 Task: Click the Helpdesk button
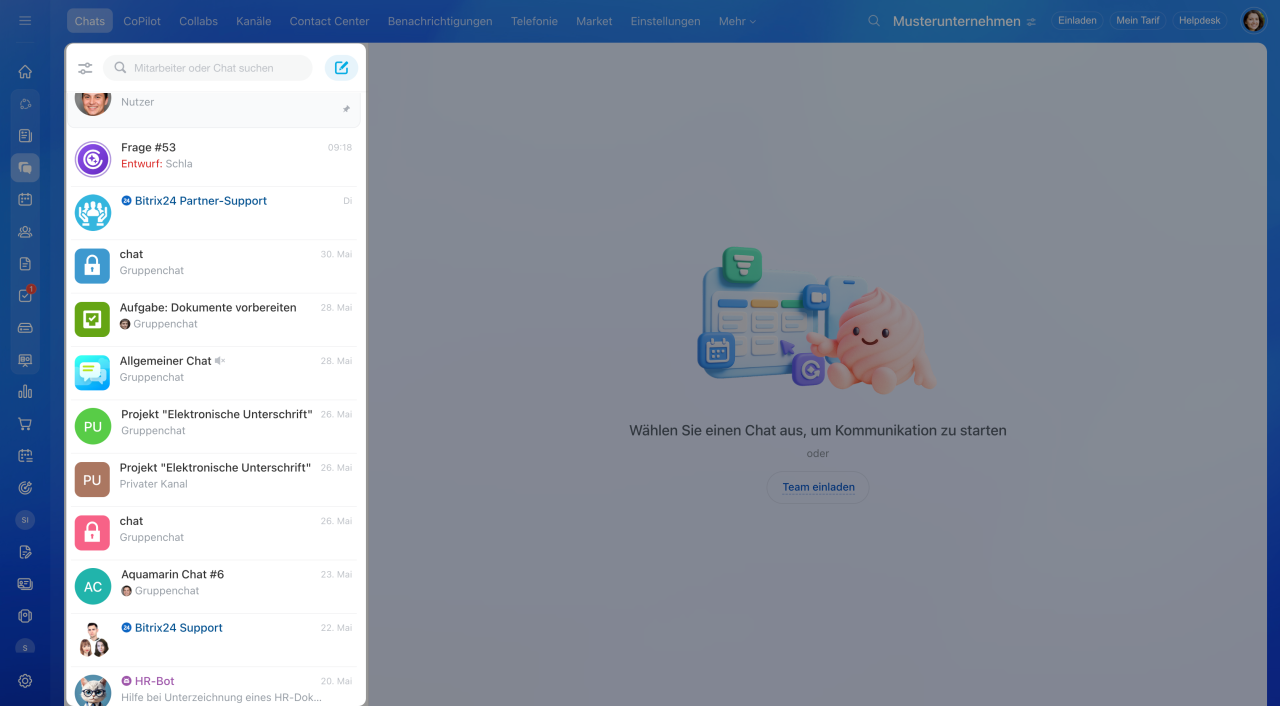pos(1199,21)
